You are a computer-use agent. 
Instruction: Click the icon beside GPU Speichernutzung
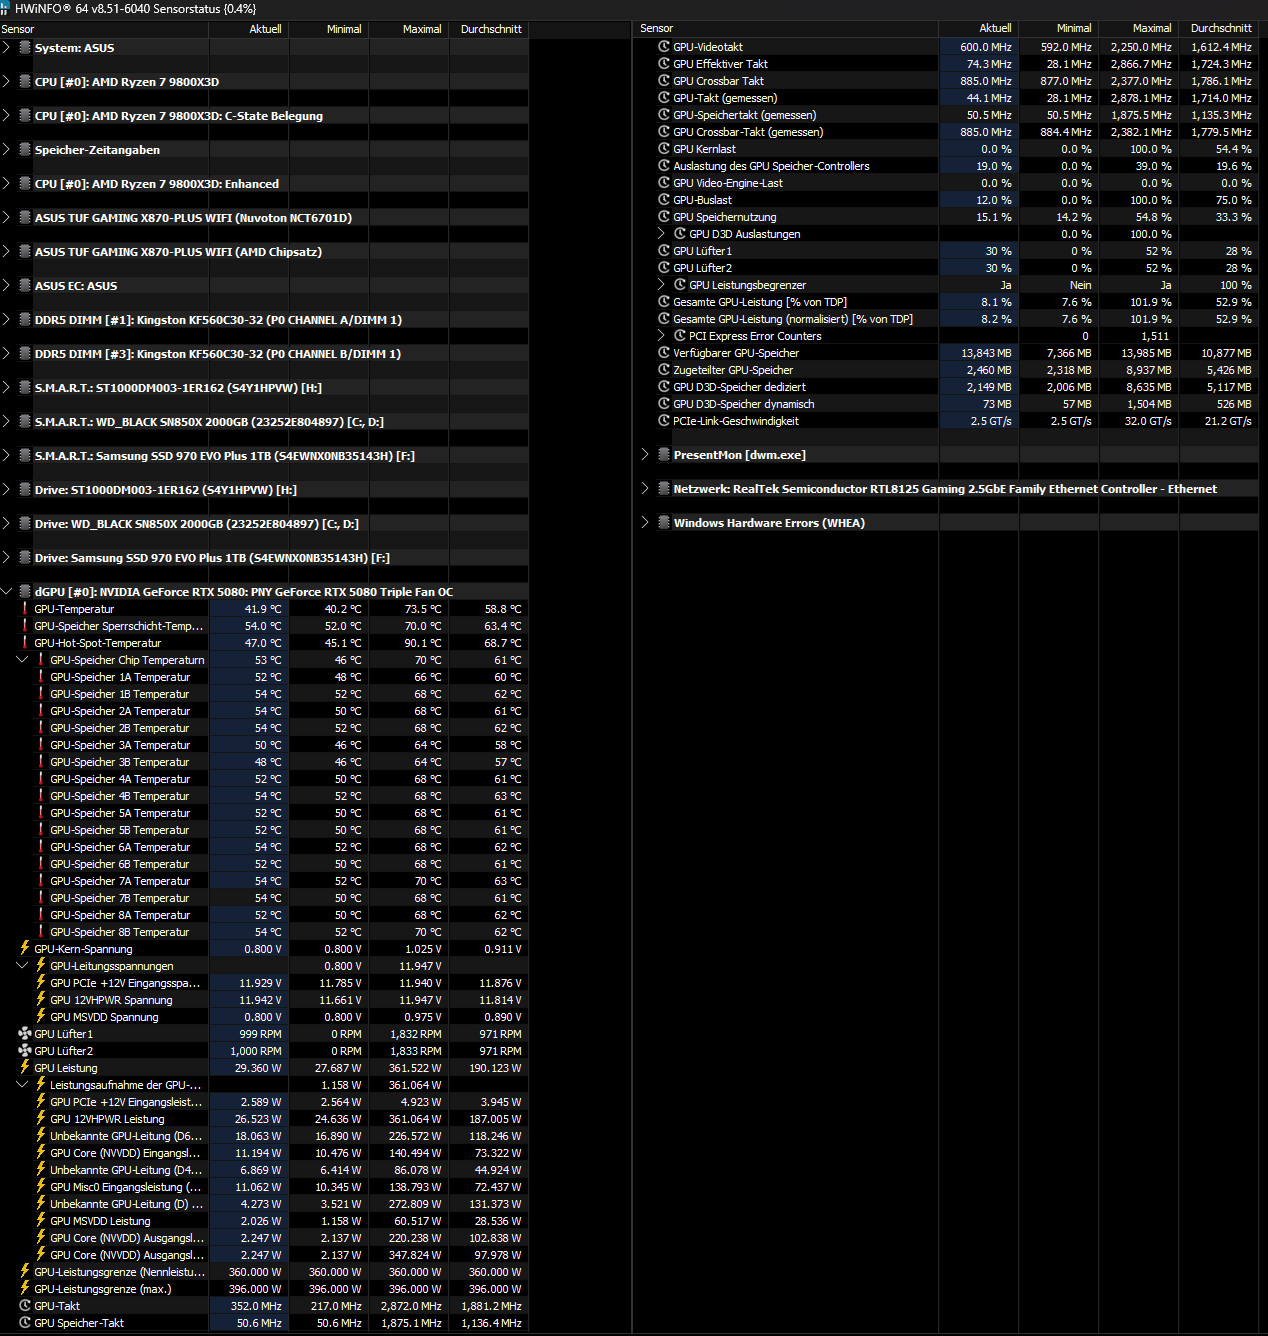point(664,217)
